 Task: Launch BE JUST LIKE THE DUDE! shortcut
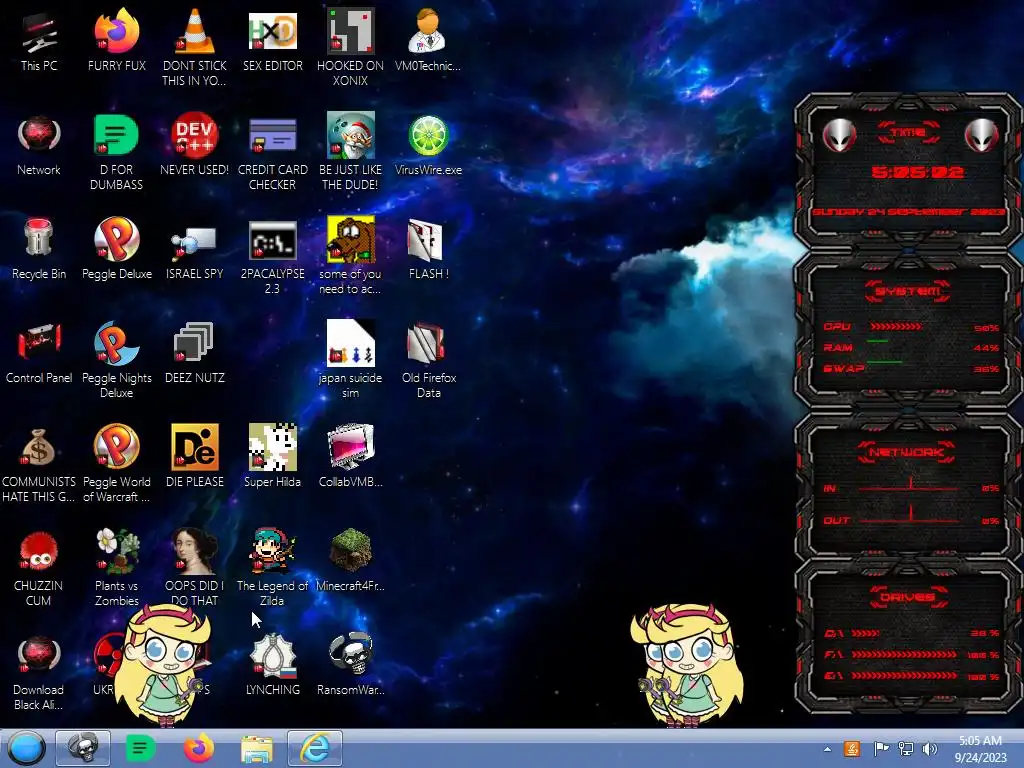(x=350, y=152)
